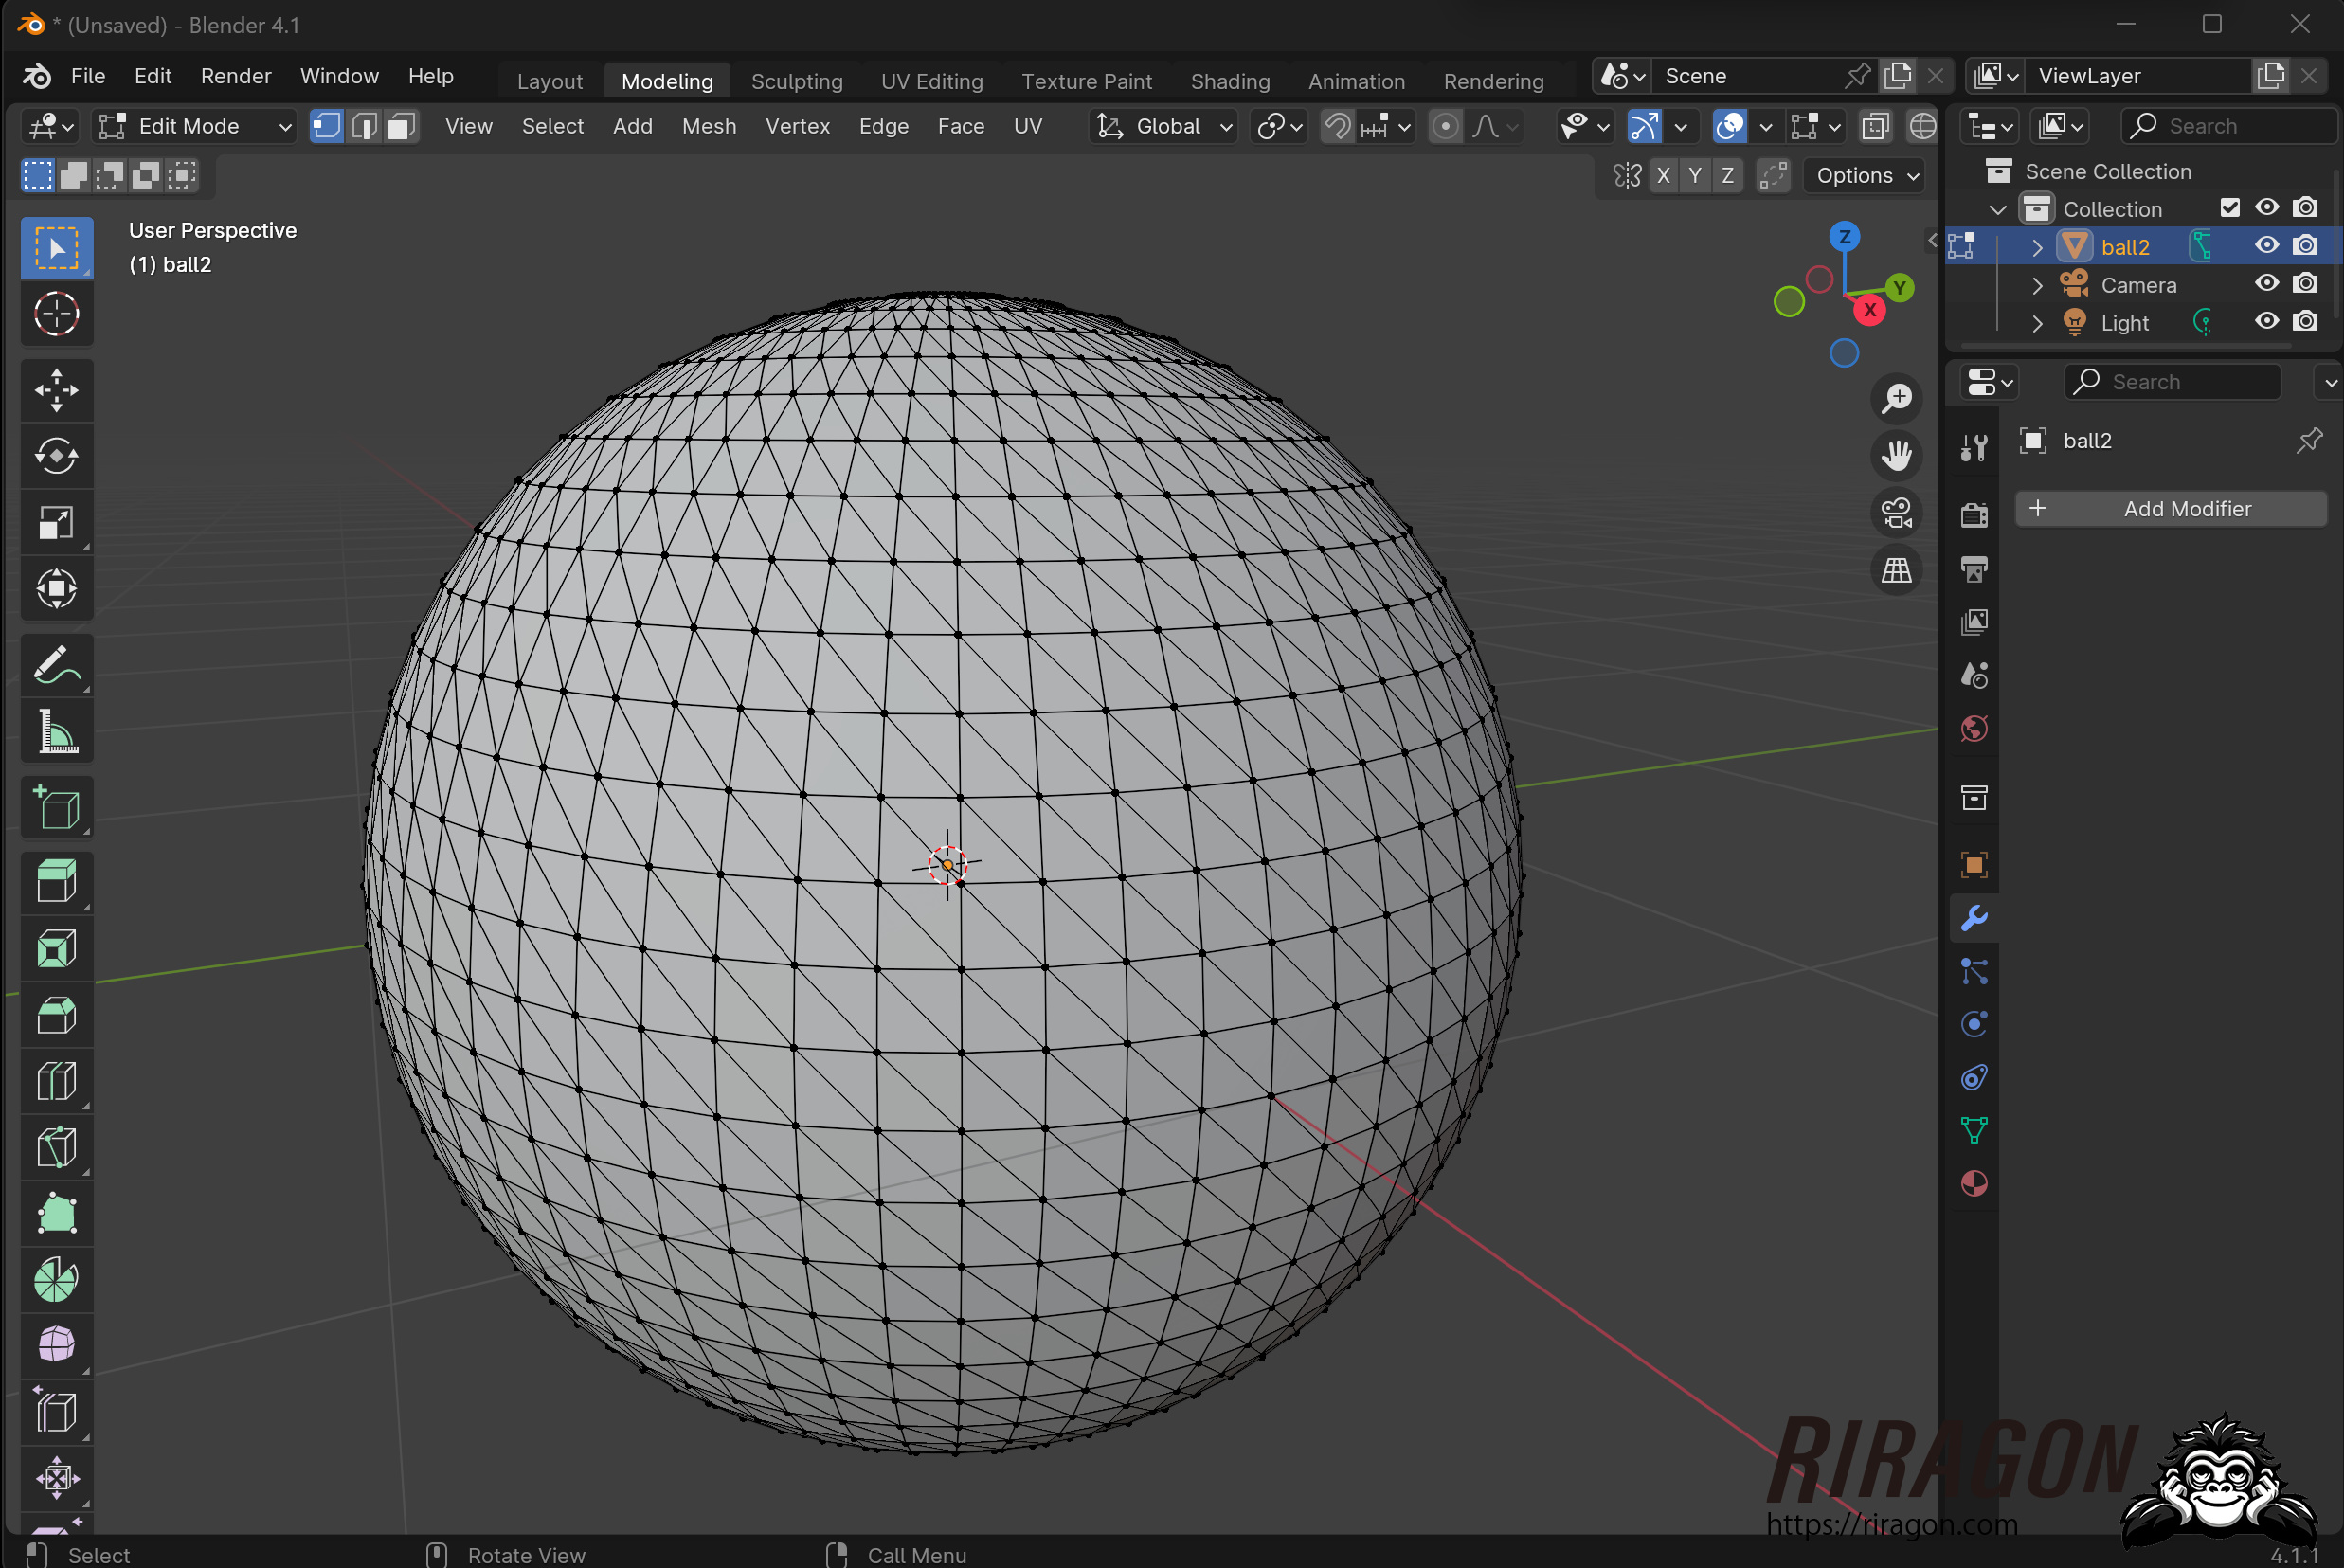Switch to the Sculpting workspace tab
The width and height of the screenshot is (2344, 1568).
click(x=796, y=81)
